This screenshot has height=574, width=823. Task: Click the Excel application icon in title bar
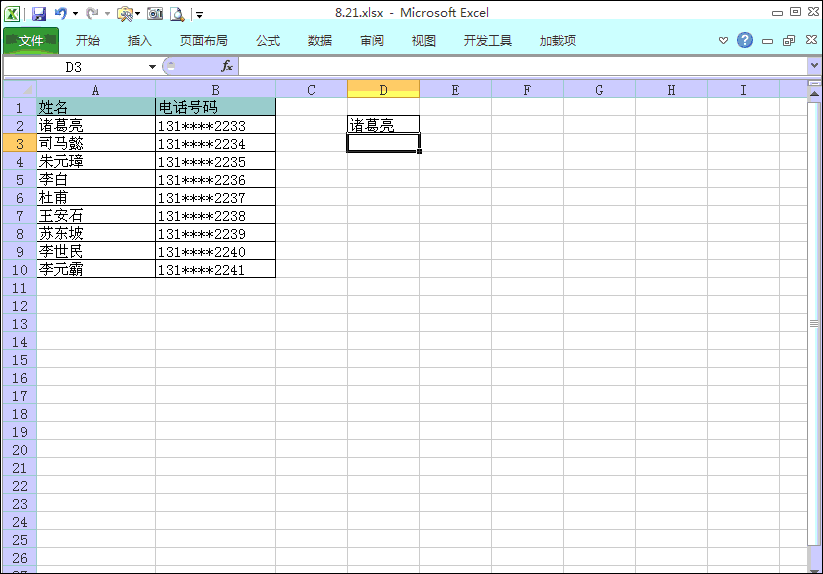coord(12,14)
